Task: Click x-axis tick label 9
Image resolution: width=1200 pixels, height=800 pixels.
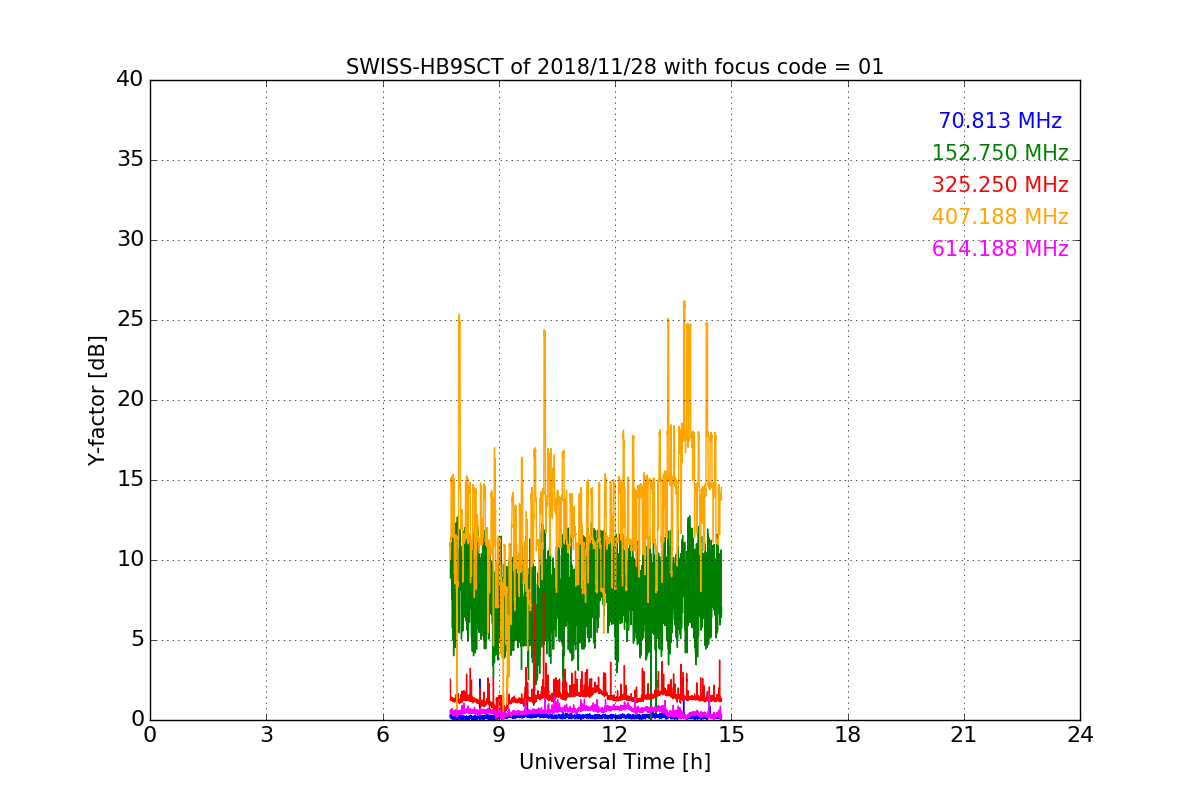Action: pyautogui.click(x=499, y=735)
